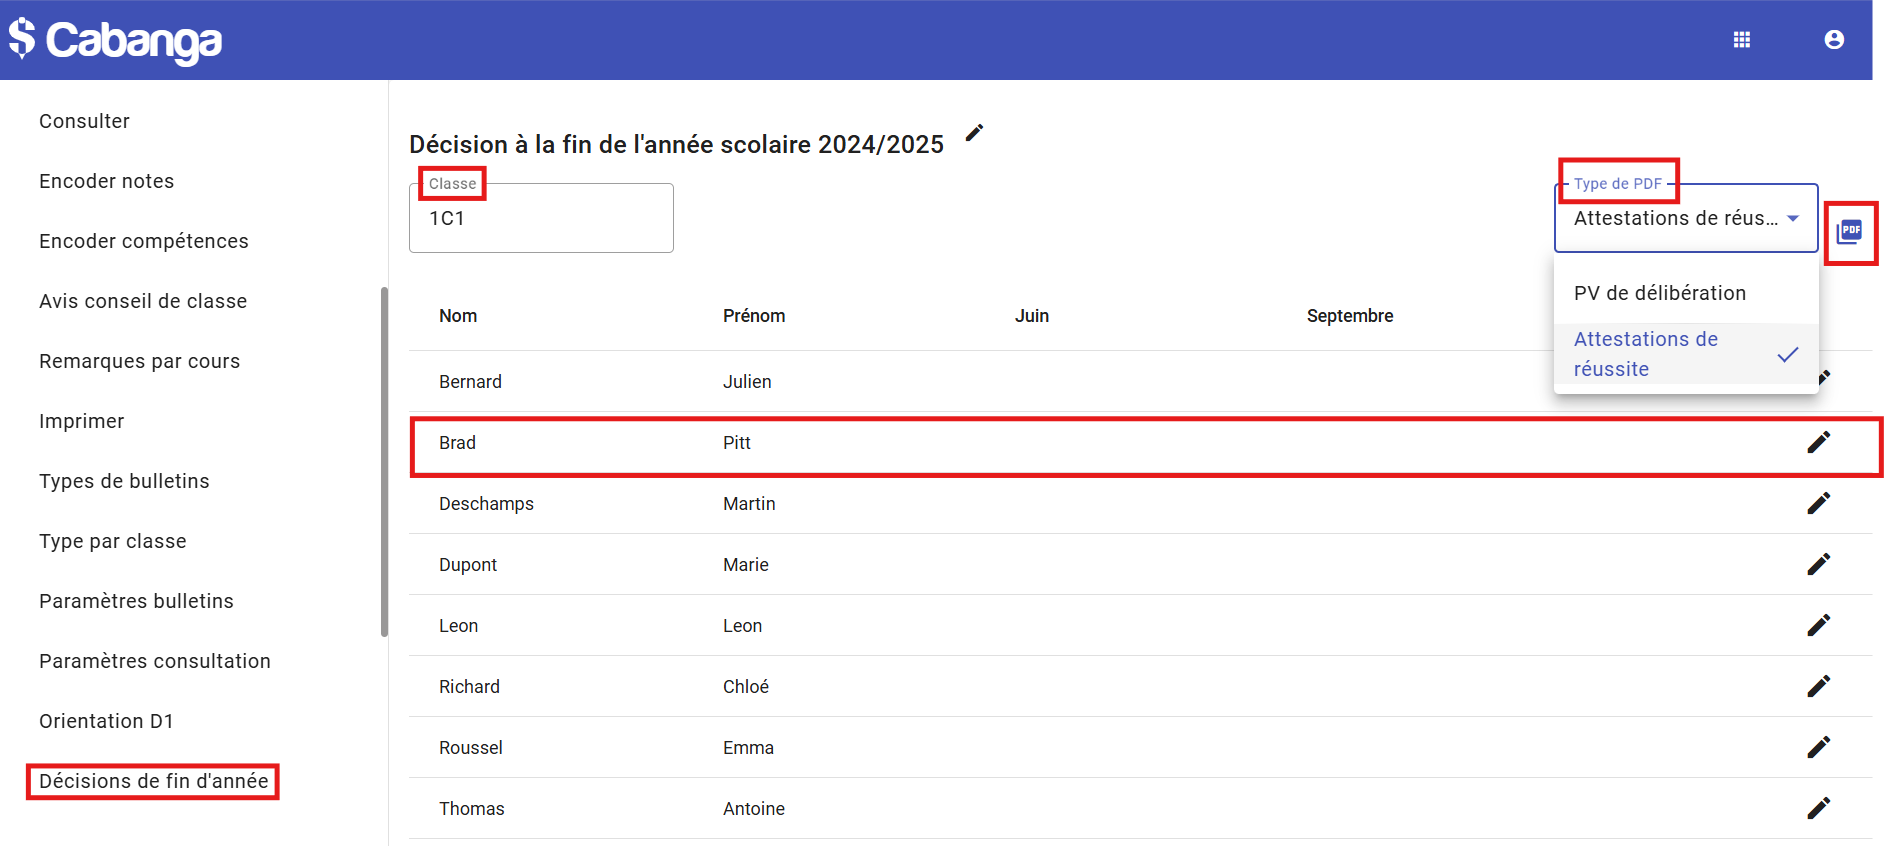
Task: Click the sidebar vertical scrollbar
Action: (384, 460)
